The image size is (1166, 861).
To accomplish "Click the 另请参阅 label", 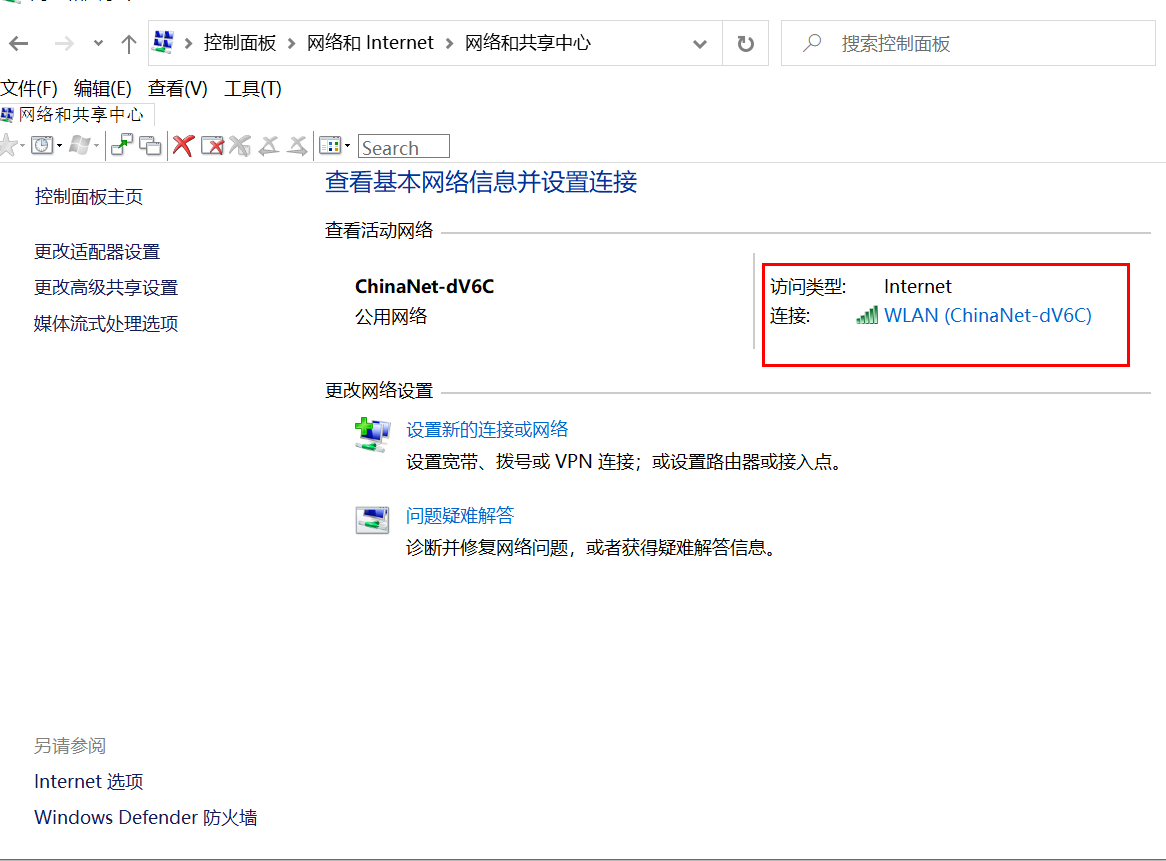I will point(70,746).
